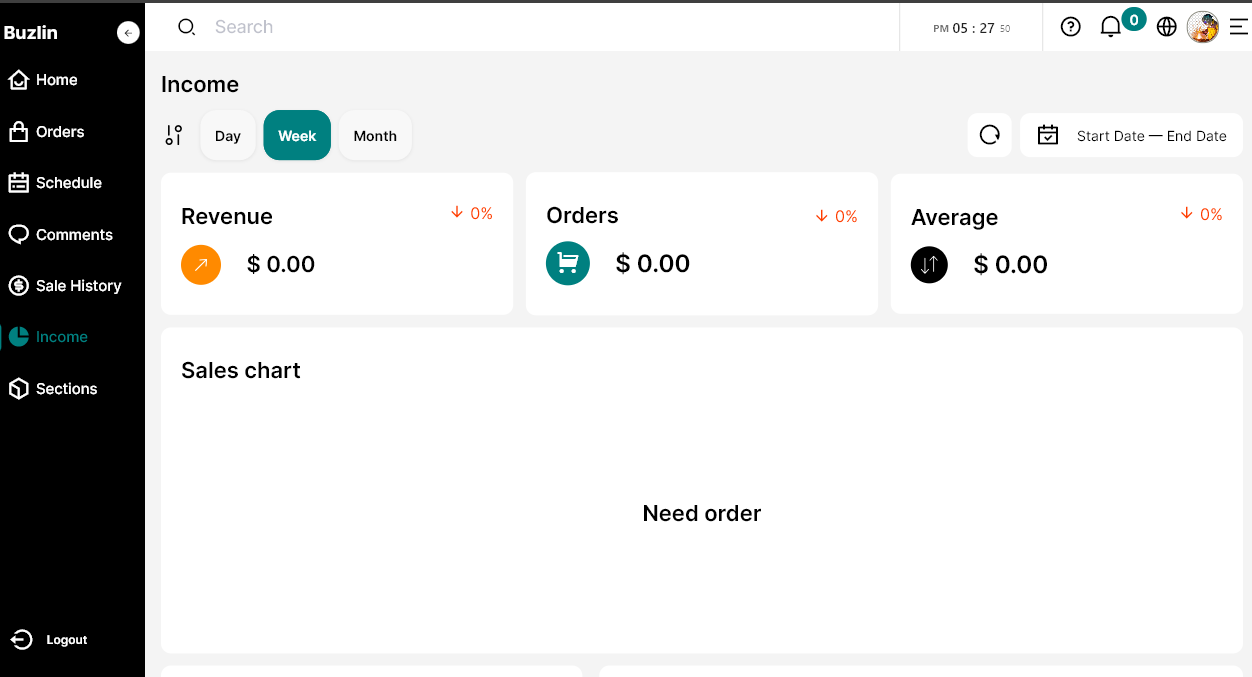Open the Orders page
Image resolution: width=1252 pixels, height=677 pixels.
coord(59,132)
